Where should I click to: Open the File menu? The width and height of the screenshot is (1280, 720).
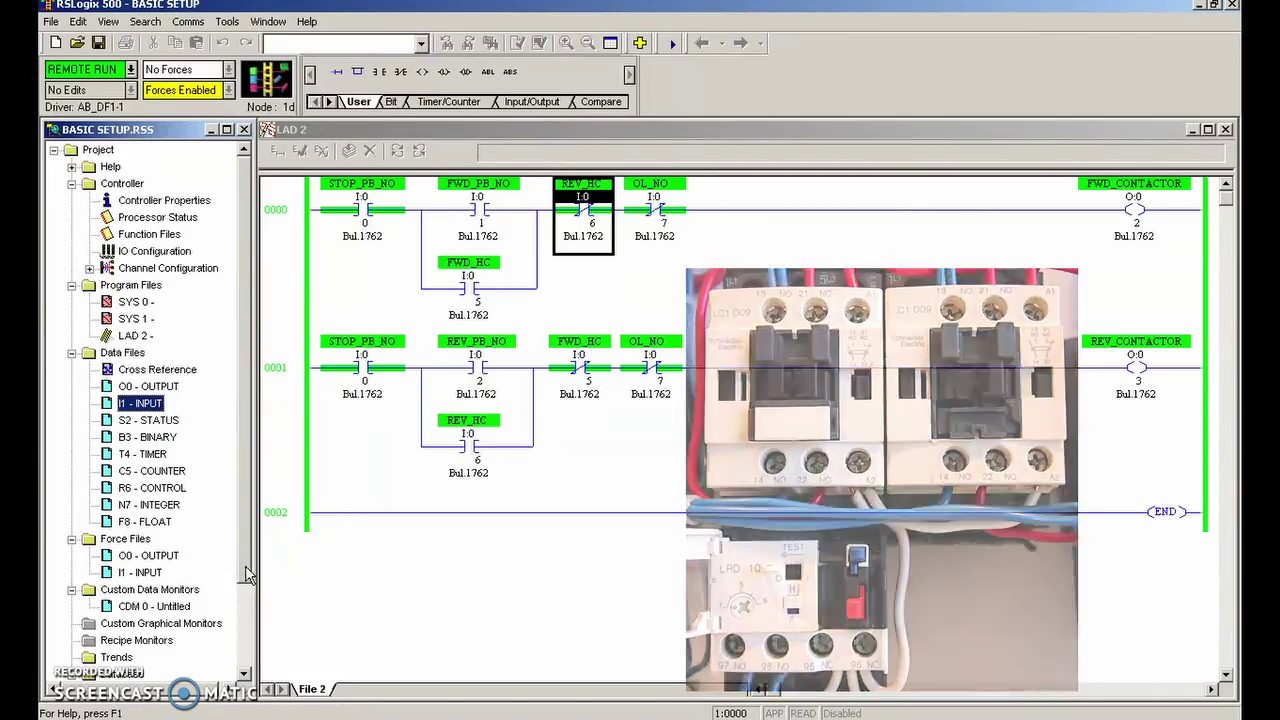[50, 21]
